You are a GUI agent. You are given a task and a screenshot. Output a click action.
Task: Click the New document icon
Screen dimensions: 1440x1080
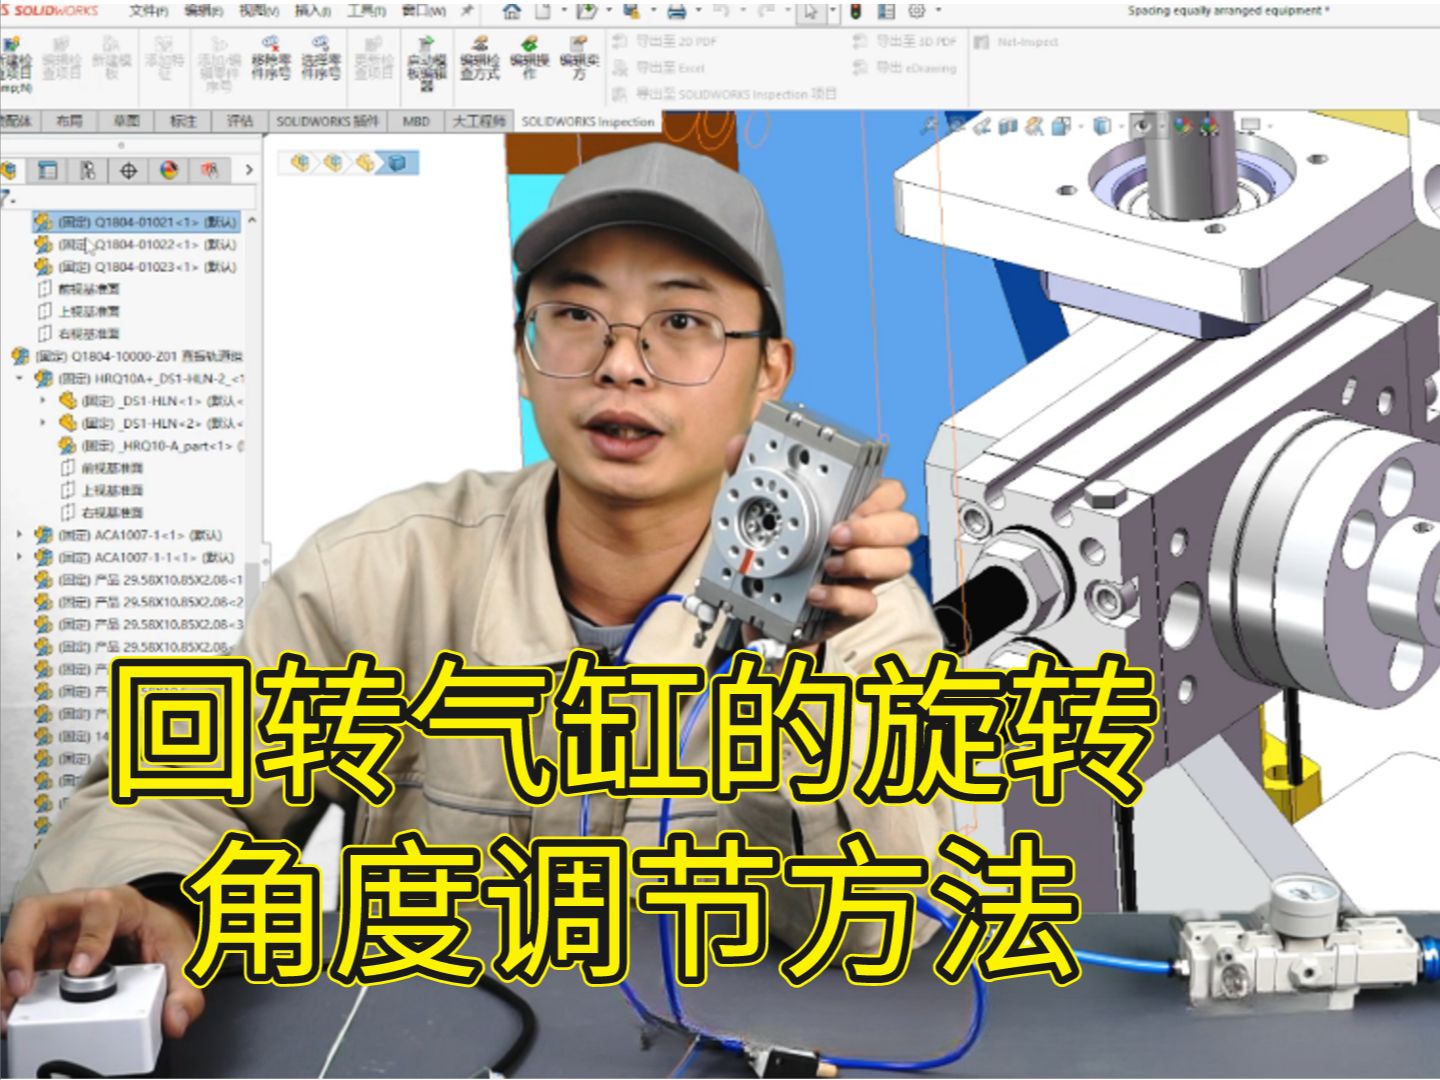point(542,12)
